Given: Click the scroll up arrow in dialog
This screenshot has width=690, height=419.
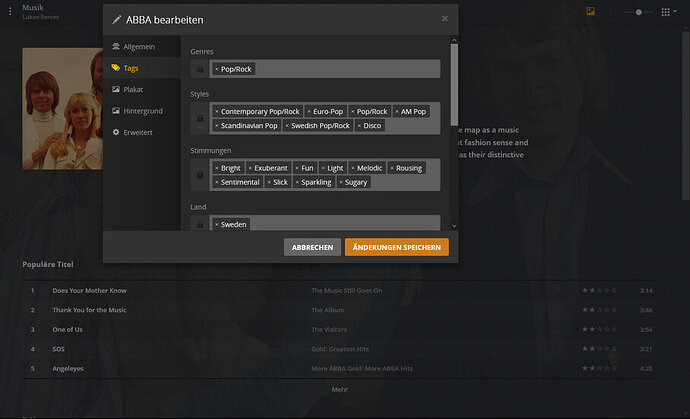Looking at the screenshot, I should pyautogui.click(x=454, y=40).
